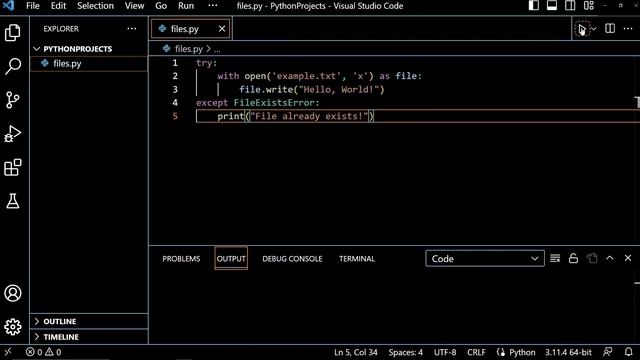Switch to the DEBUG CONSOLE tab
The image size is (640, 360).
click(x=292, y=259)
